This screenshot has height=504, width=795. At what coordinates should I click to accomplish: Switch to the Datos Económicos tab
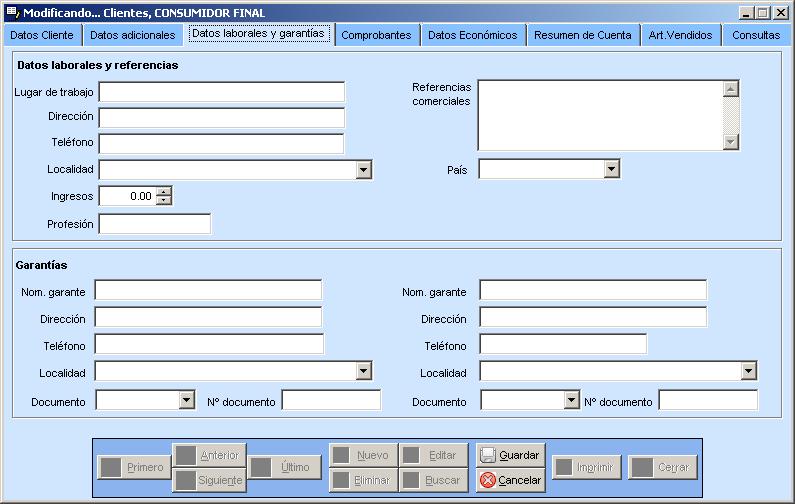(472, 35)
